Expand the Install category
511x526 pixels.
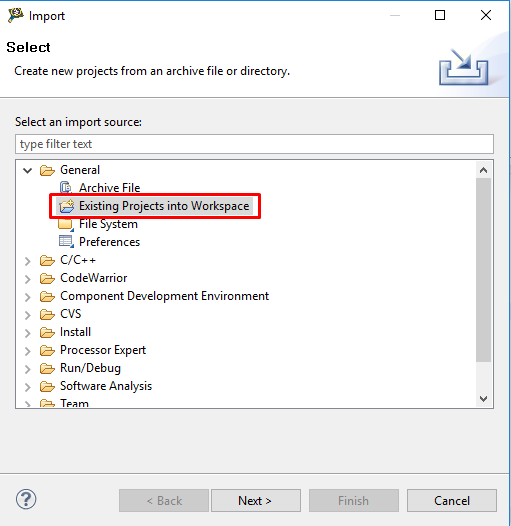coord(28,333)
